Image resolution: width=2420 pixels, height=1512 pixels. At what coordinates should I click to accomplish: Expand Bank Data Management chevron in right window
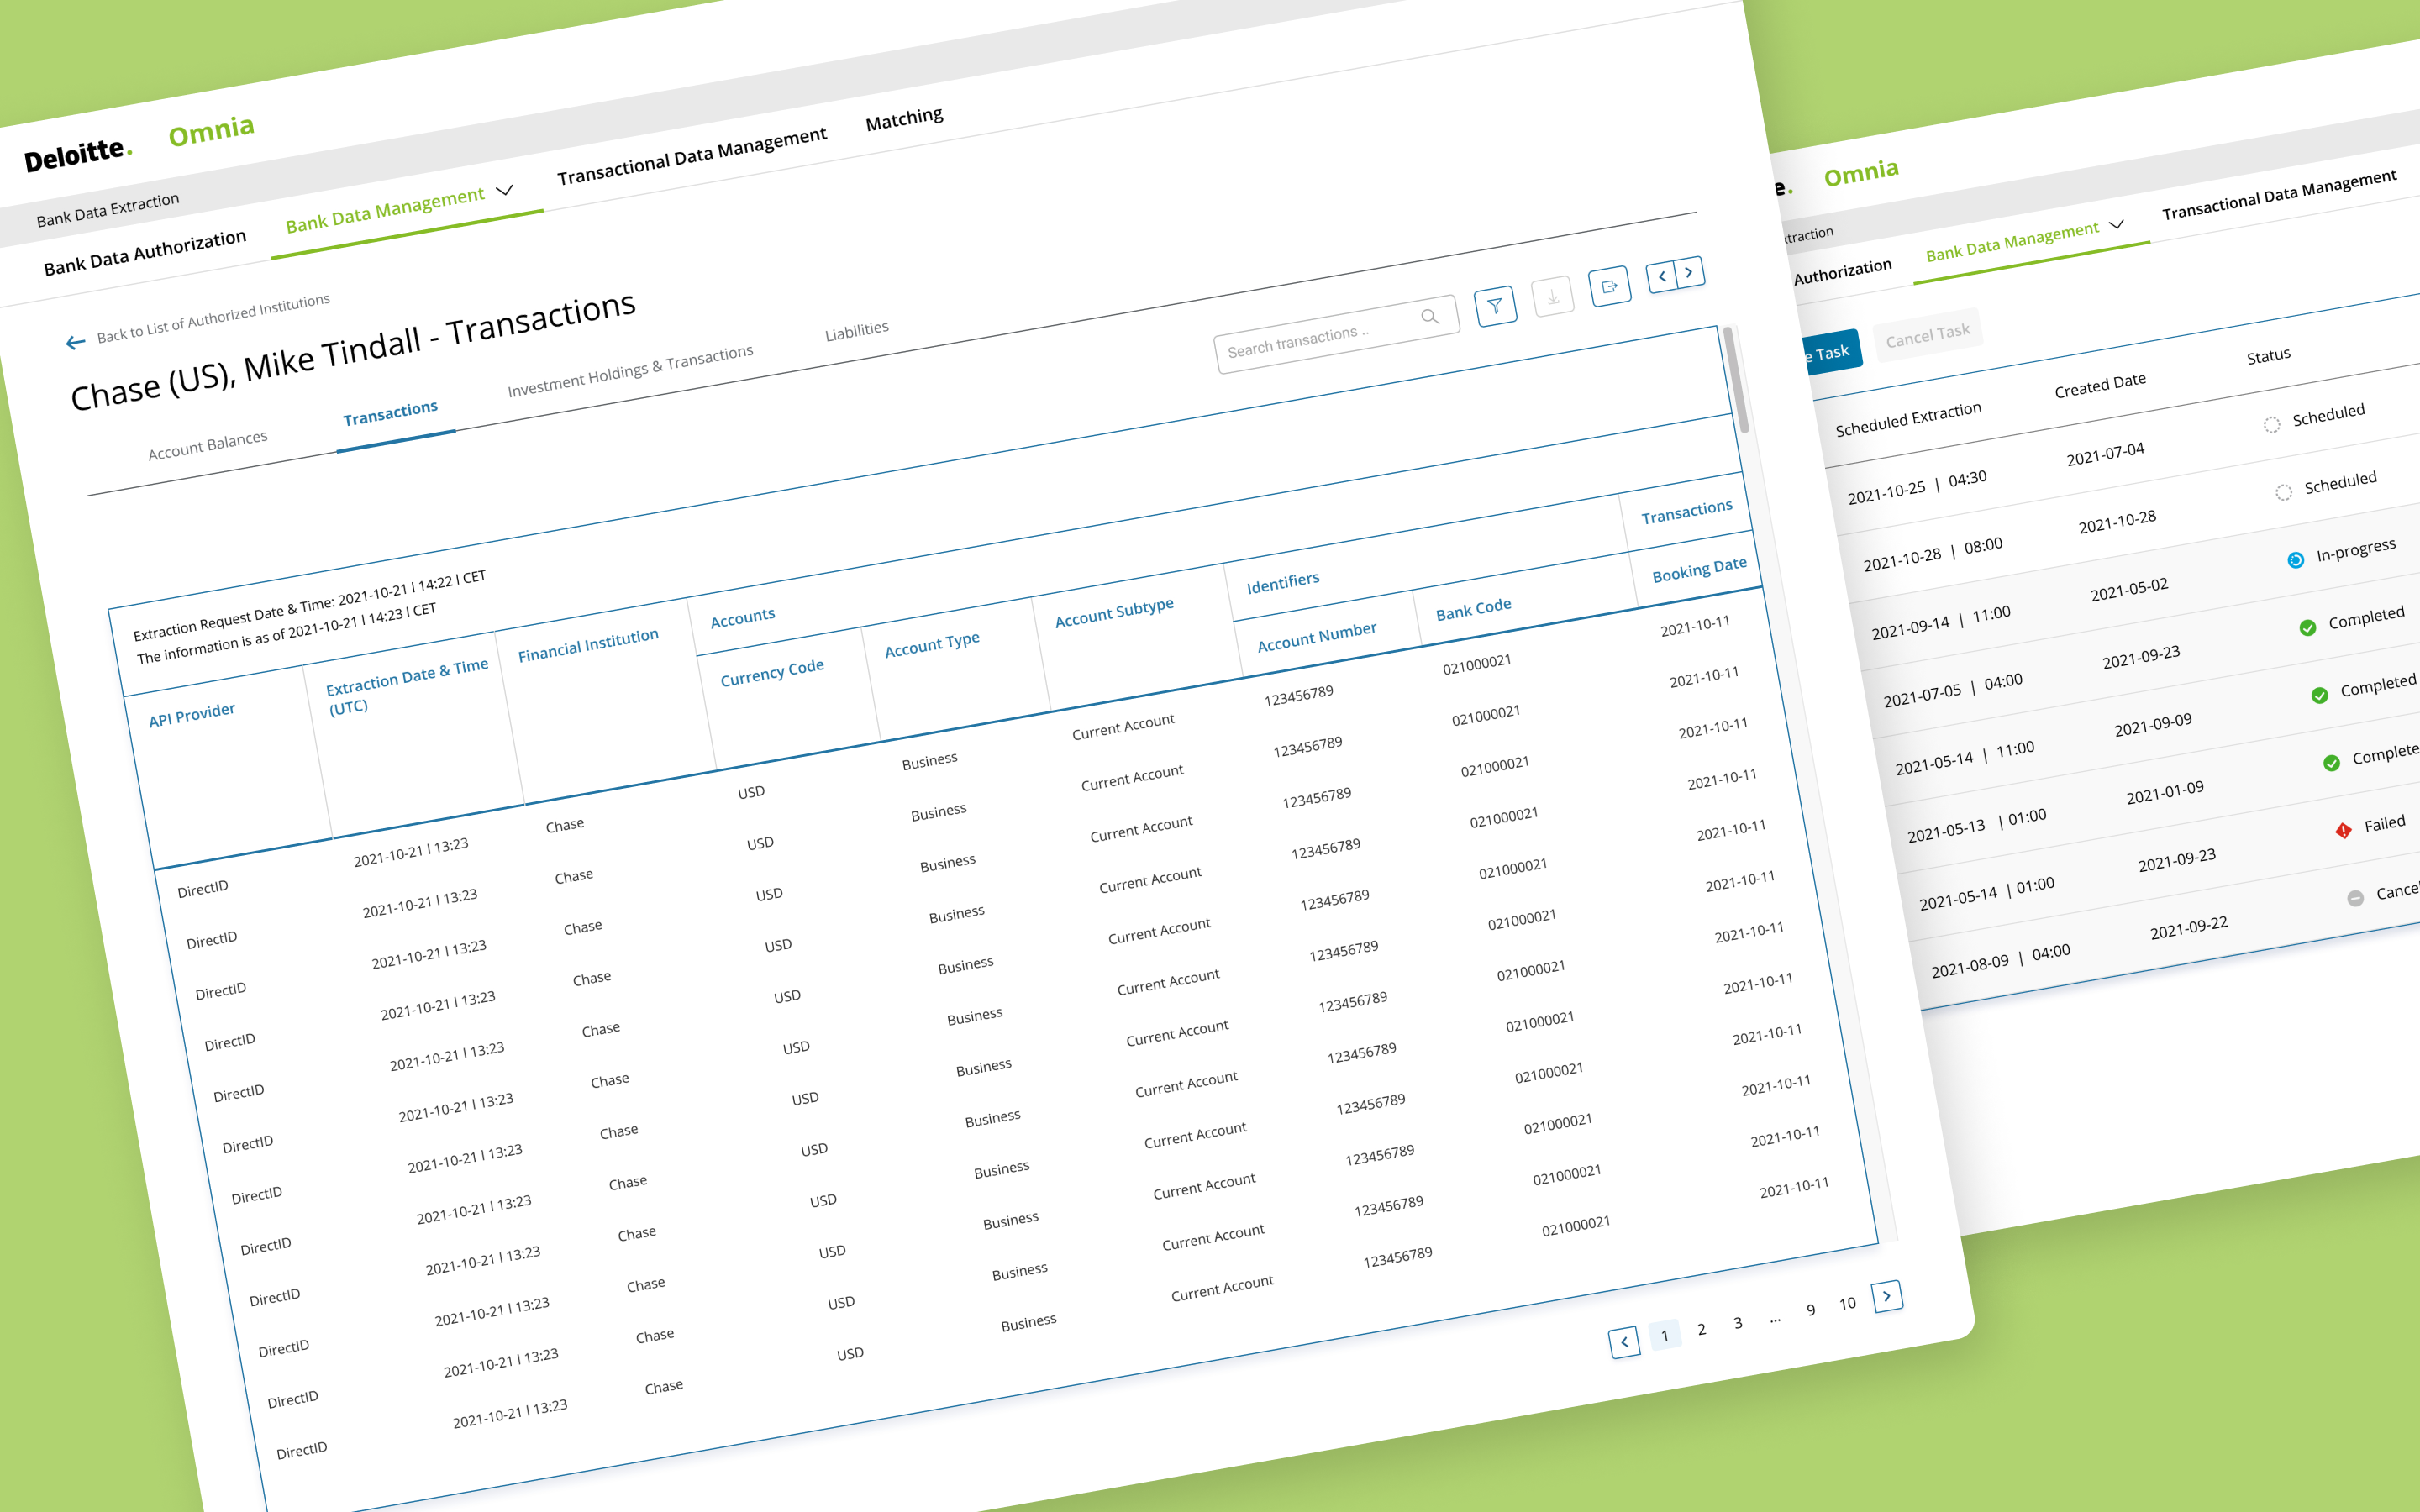tap(2116, 224)
